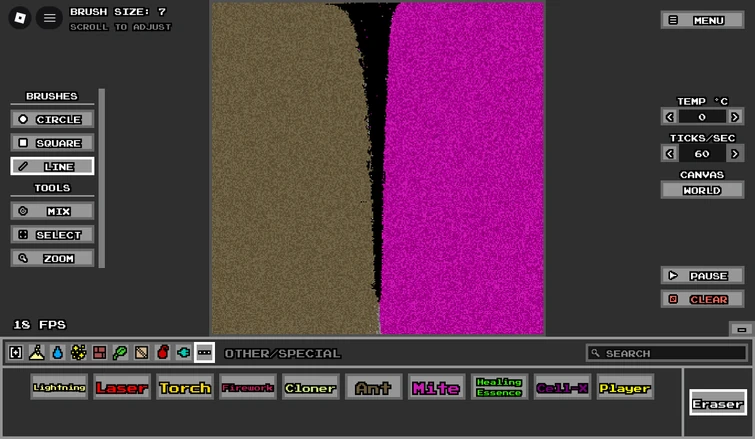Open the solids (brick wall) category
Viewport: 755px width, 439px height.
point(100,353)
